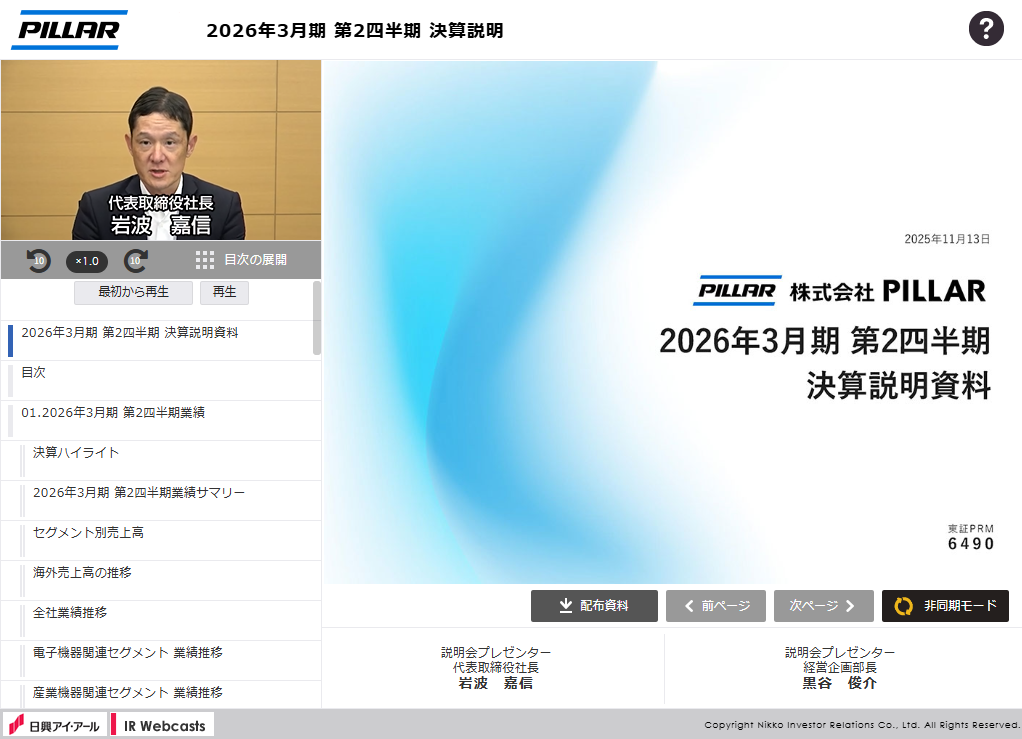
Task: Select the 目次 chapter in the list
Action: coord(34,373)
